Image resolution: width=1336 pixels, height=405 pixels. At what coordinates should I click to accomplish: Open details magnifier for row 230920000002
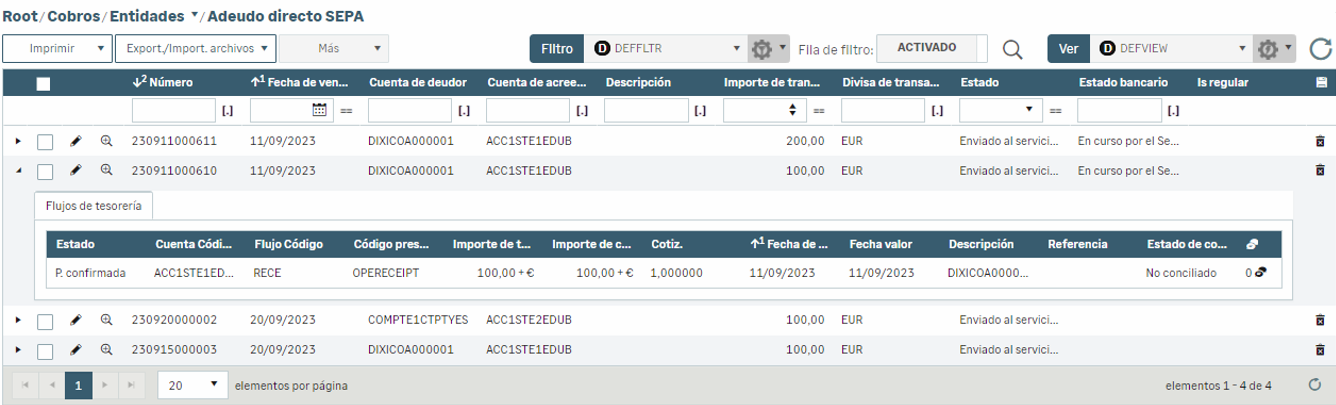(x=106, y=320)
